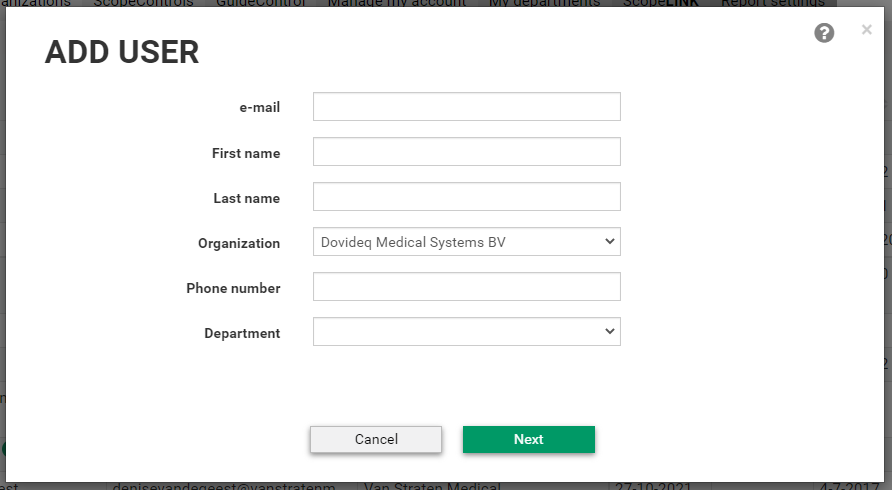
Task: Select the Last name text field
Action: click(x=466, y=197)
